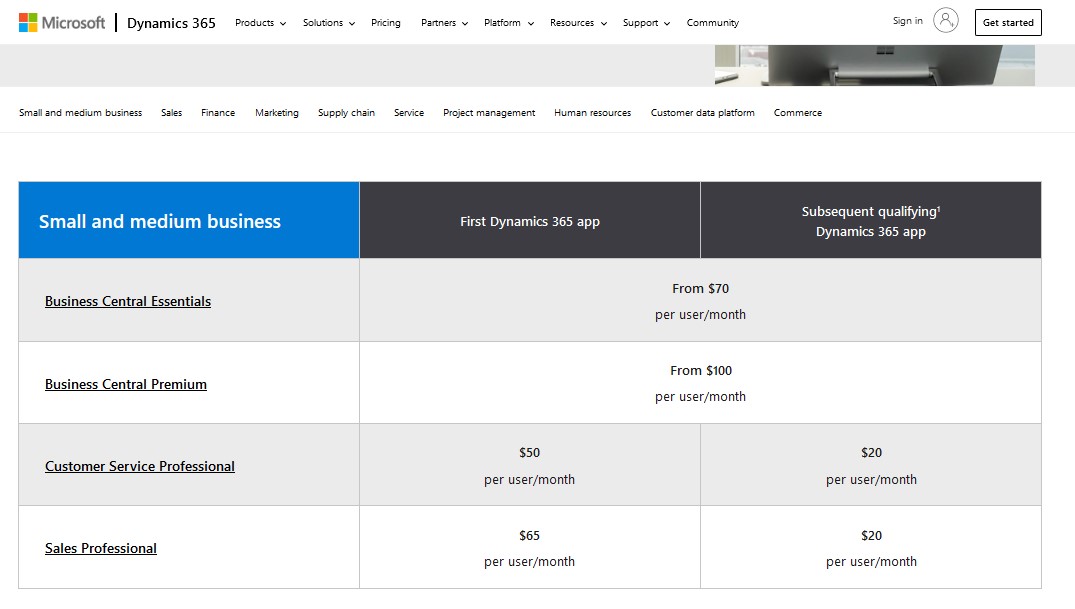This screenshot has width=1075, height=609.
Task: Open the Business Central Essentials link
Action: tap(127, 301)
